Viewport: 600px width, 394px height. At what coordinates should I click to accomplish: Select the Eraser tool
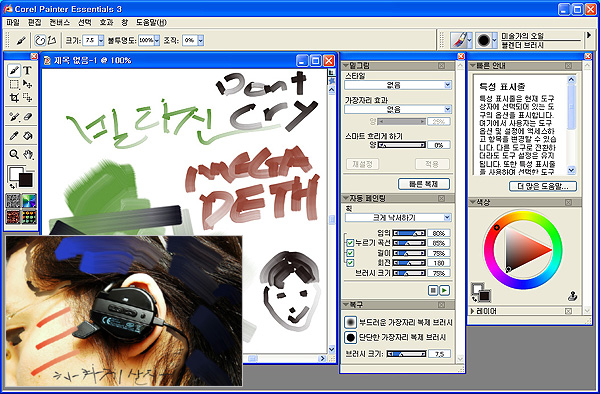(27, 117)
